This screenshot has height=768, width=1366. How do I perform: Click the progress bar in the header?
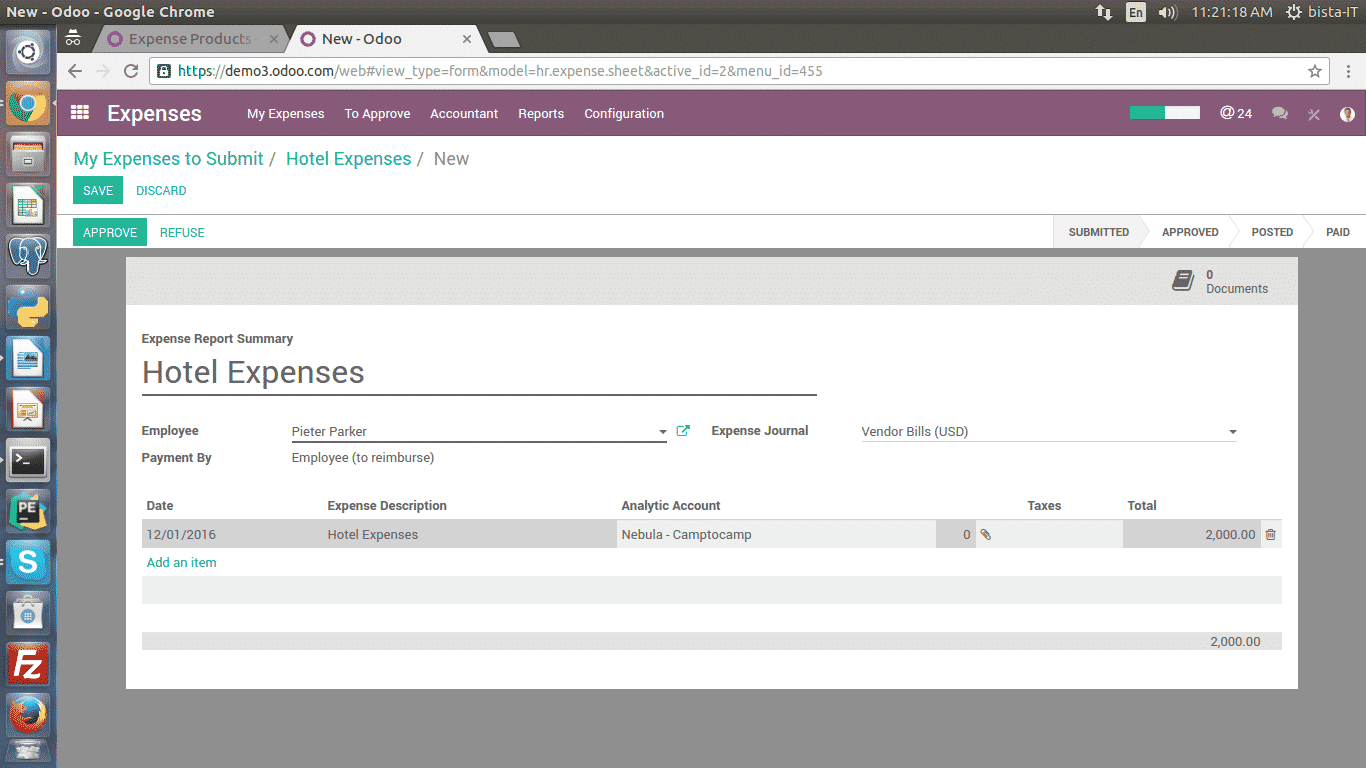pyautogui.click(x=1164, y=113)
